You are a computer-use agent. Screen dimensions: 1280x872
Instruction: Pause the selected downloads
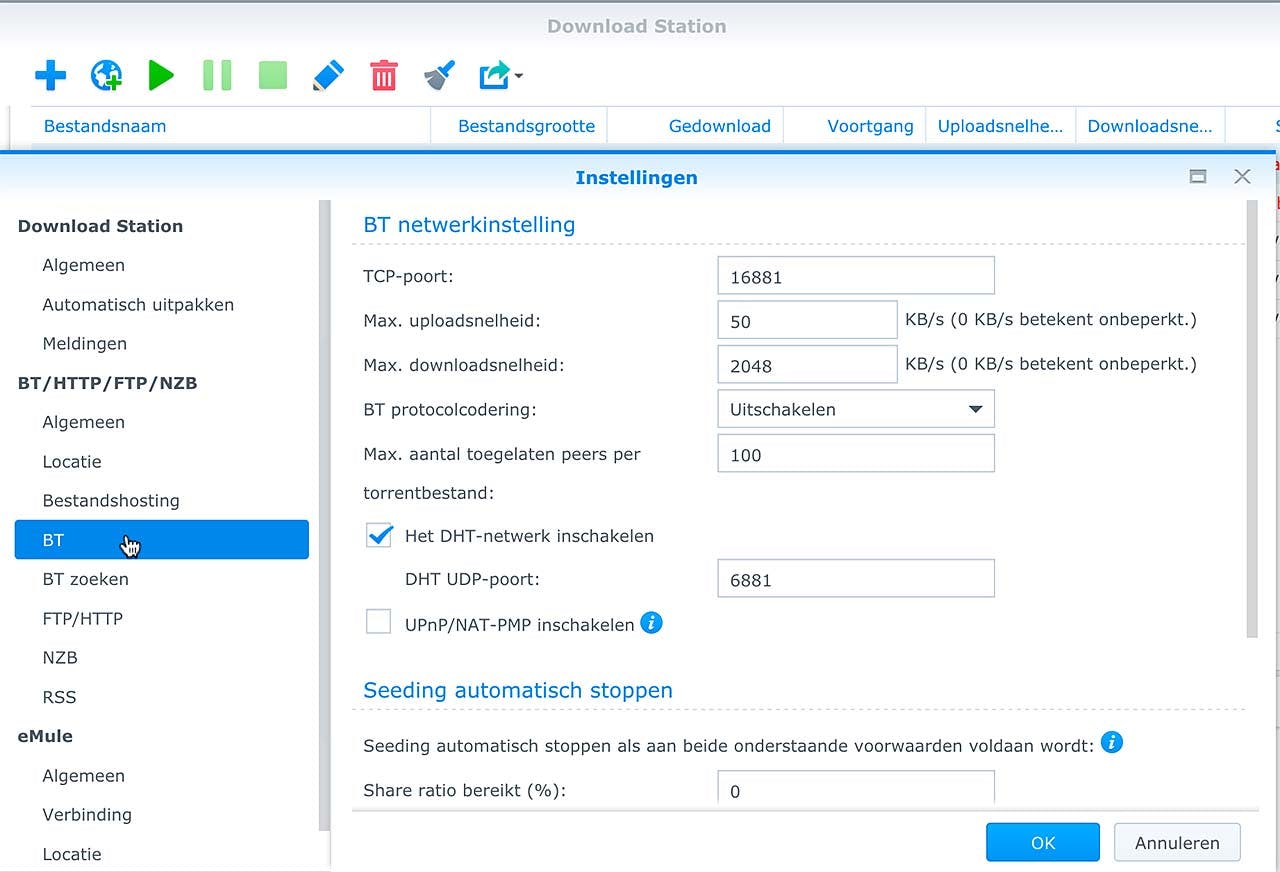coord(217,75)
